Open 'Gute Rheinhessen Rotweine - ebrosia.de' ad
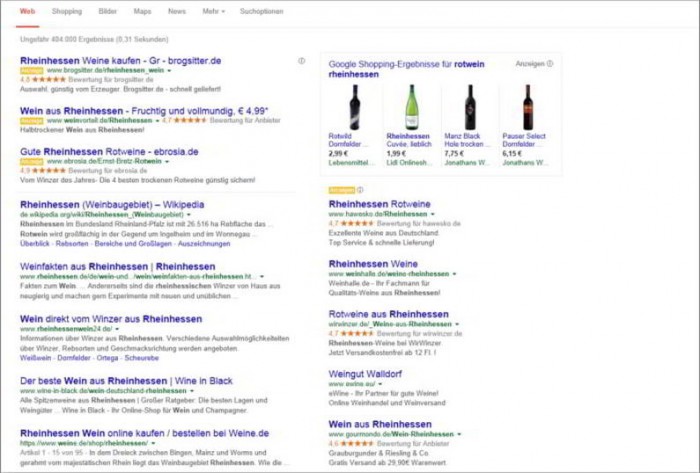Screen dimensions: 700x473 (x=109, y=152)
